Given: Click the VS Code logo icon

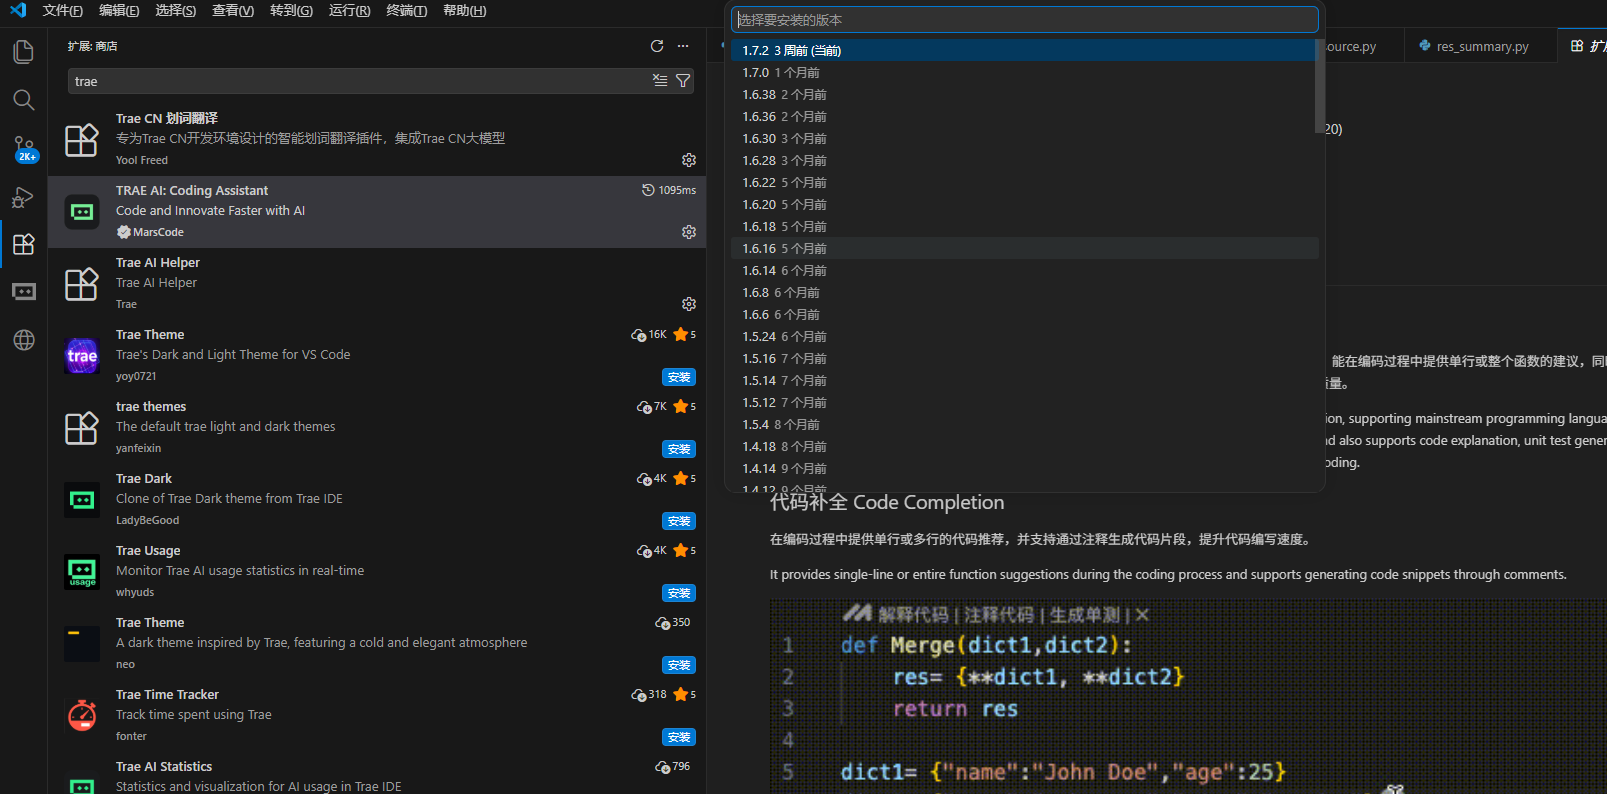Looking at the screenshot, I should [18, 10].
